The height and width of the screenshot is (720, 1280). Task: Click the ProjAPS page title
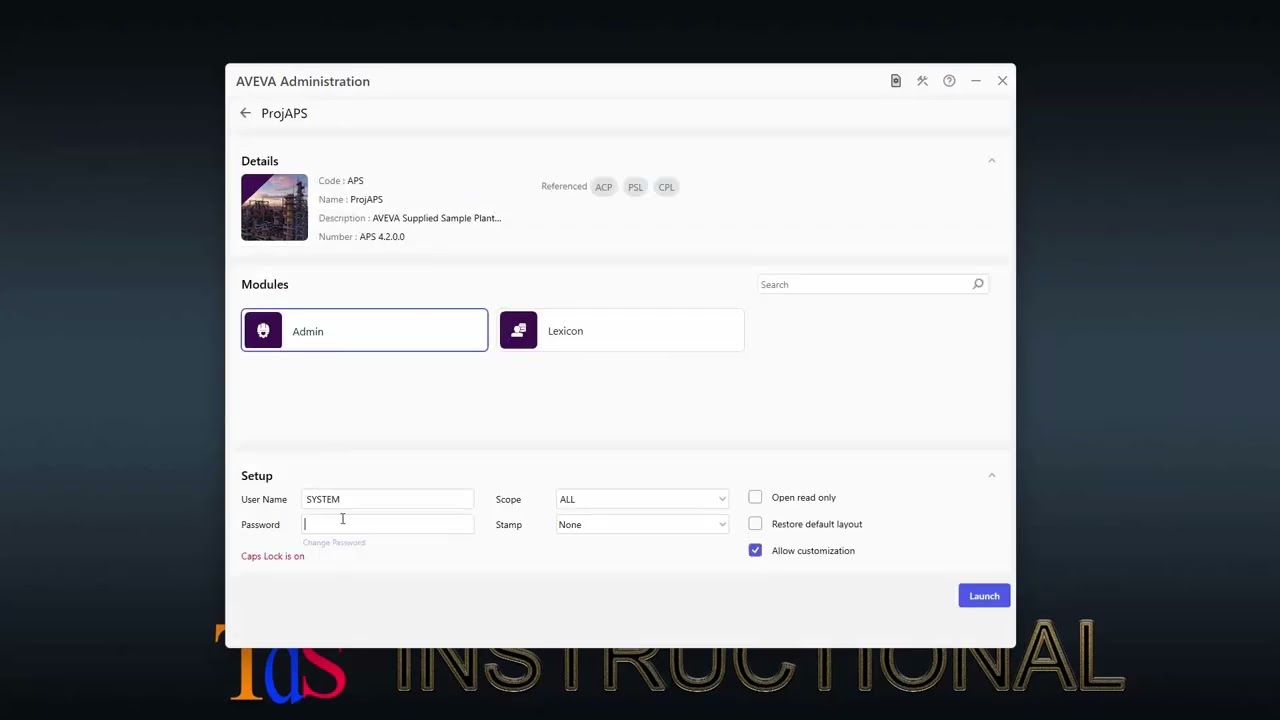click(284, 113)
